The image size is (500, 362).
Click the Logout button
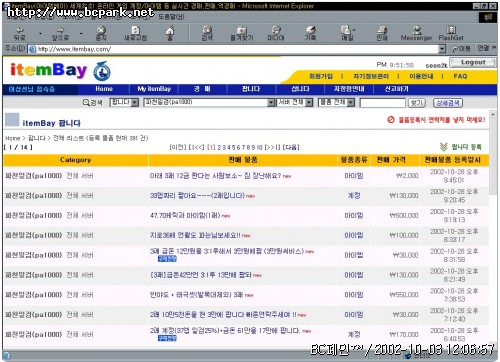[473, 62]
